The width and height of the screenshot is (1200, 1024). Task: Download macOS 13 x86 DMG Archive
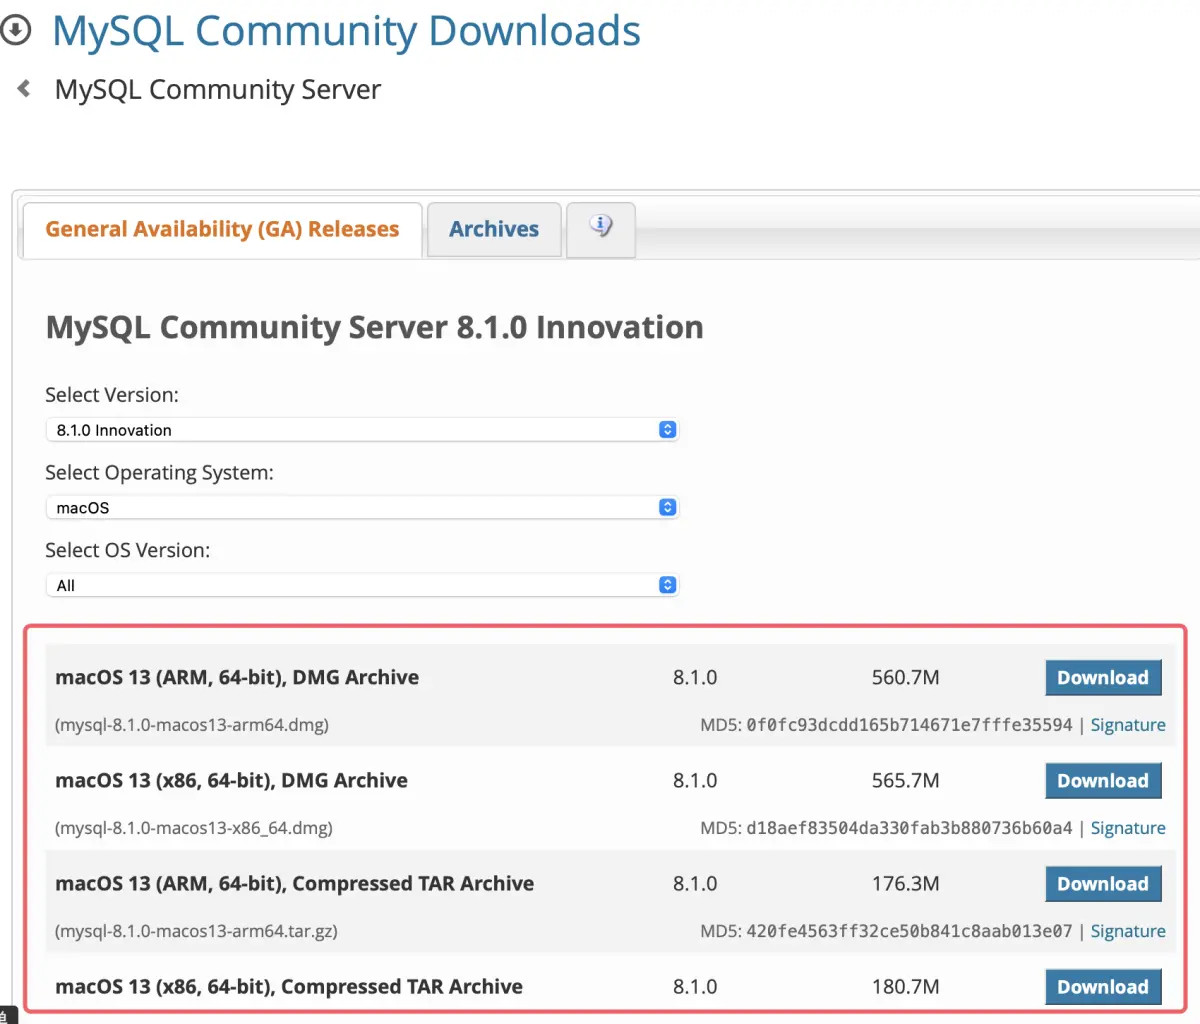point(1103,781)
